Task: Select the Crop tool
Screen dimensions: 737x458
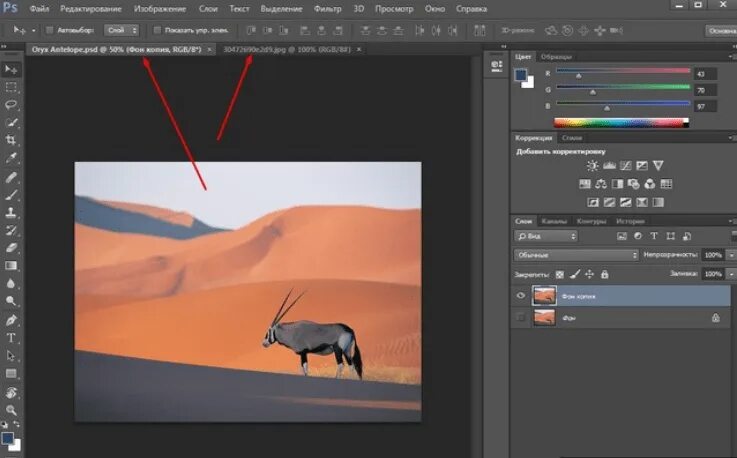Action: 11,140
